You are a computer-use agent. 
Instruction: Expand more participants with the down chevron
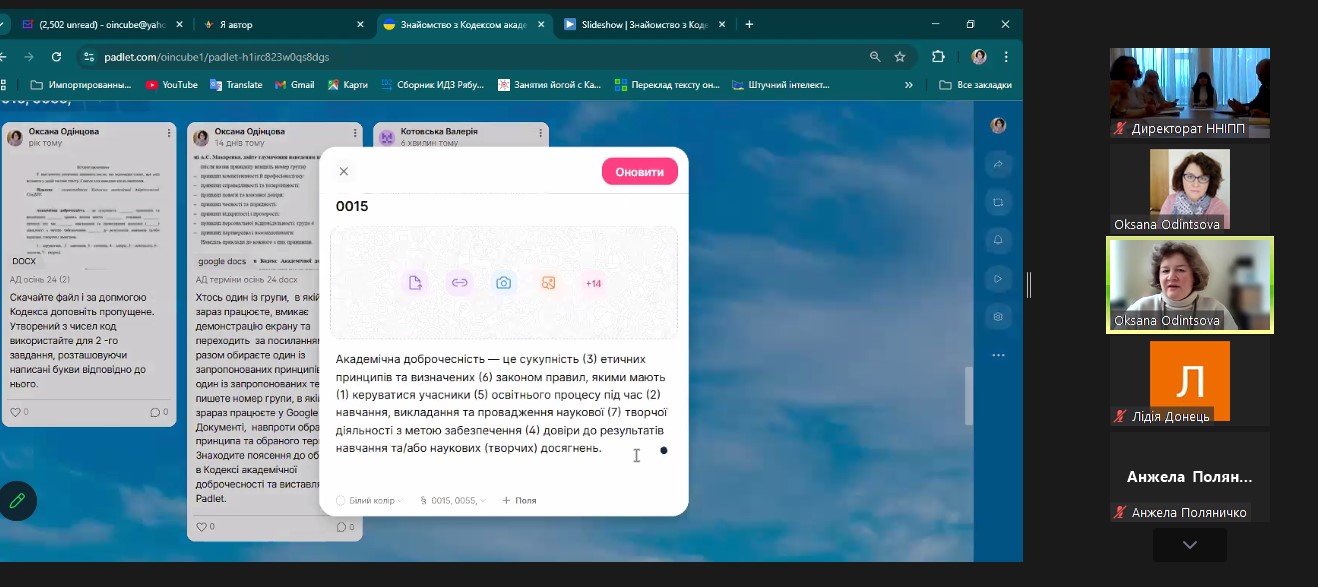tap(1189, 545)
